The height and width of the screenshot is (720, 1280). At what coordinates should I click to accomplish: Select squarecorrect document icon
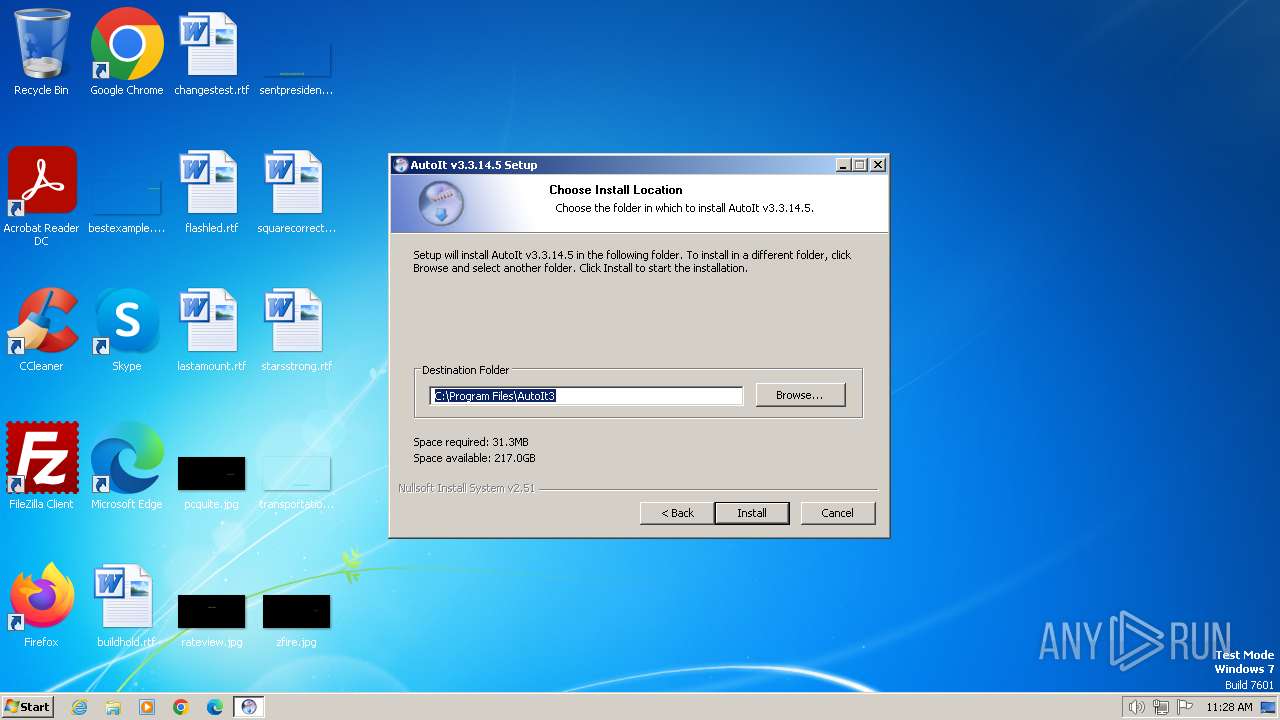pos(296,191)
